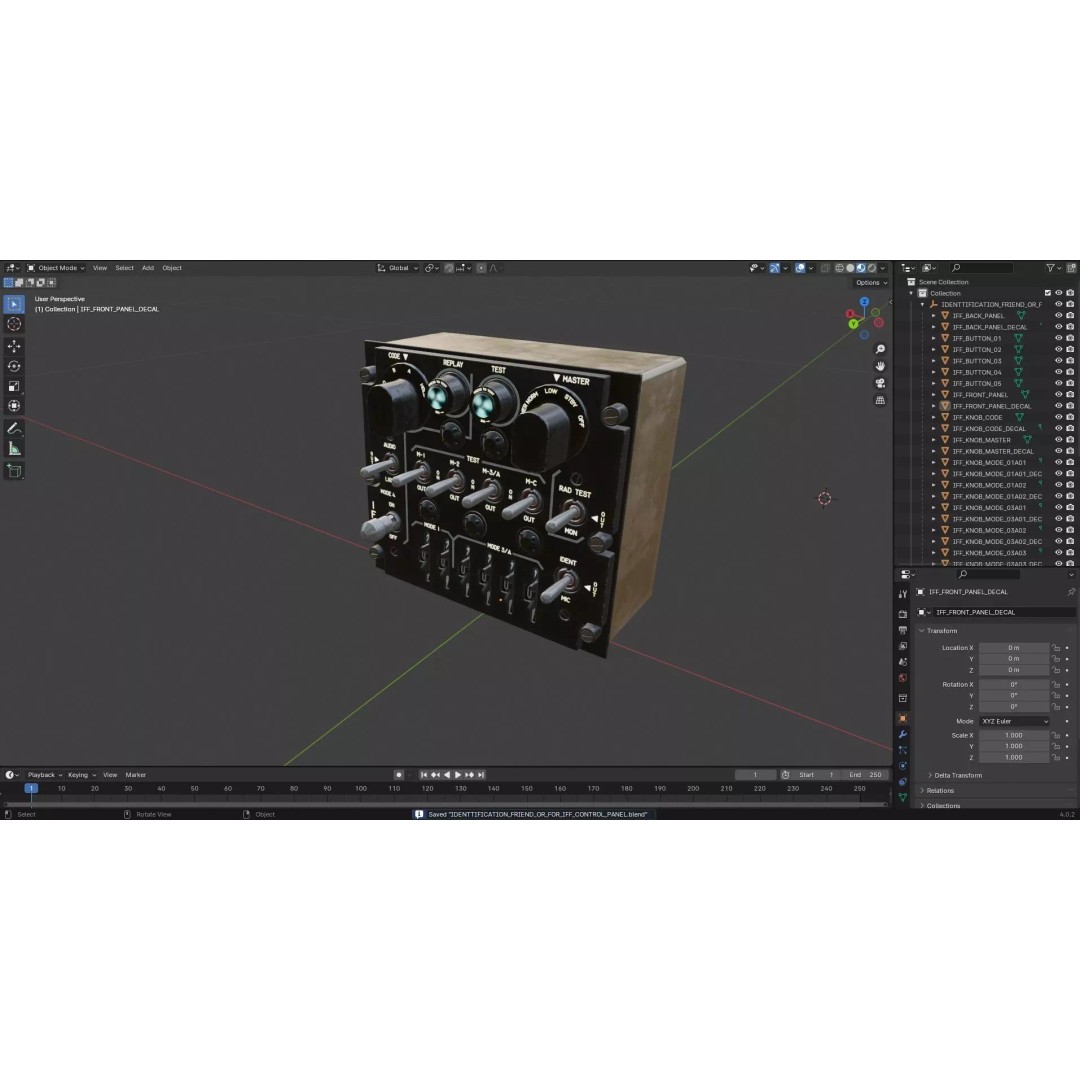The width and height of the screenshot is (1080, 1080).
Task: Enable the snap magnet in the header
Action: tap(446, 268)
